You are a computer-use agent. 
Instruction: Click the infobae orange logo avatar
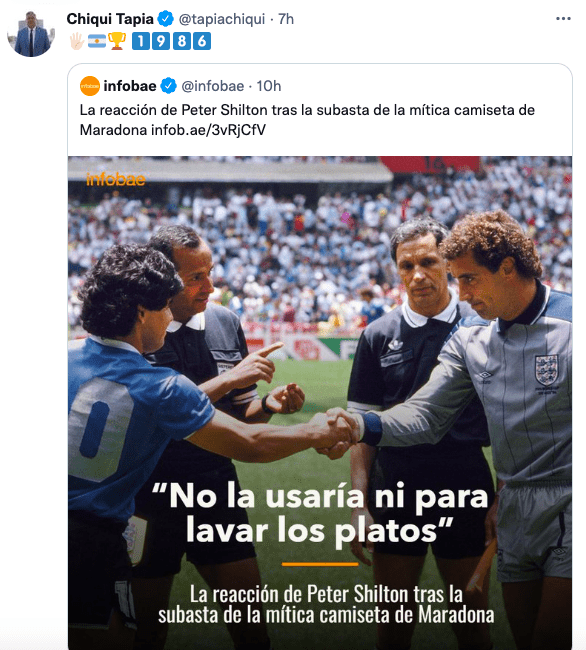click(90, 86)
